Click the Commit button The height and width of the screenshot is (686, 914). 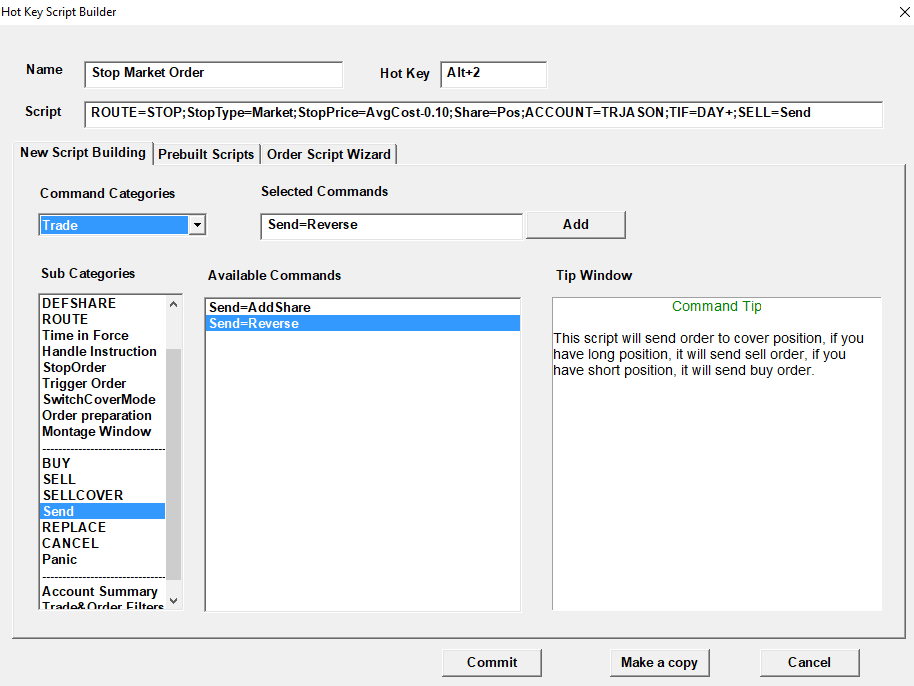pos(492,662)
